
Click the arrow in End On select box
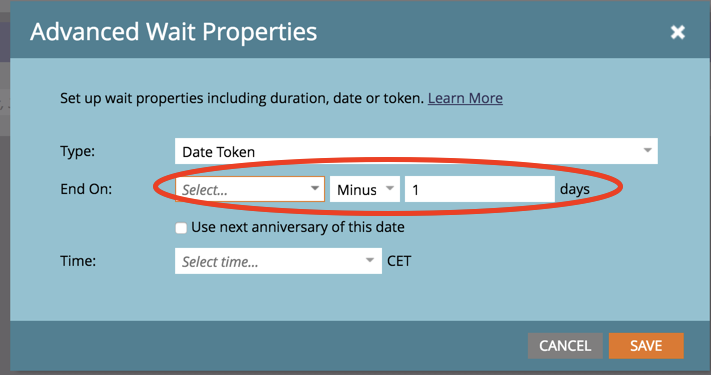pos(315,188)
